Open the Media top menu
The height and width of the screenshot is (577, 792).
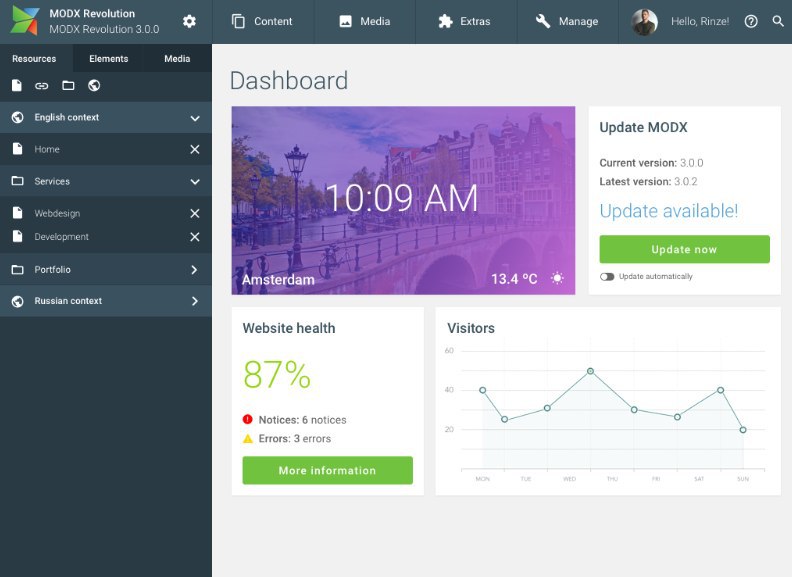[364, 22]
